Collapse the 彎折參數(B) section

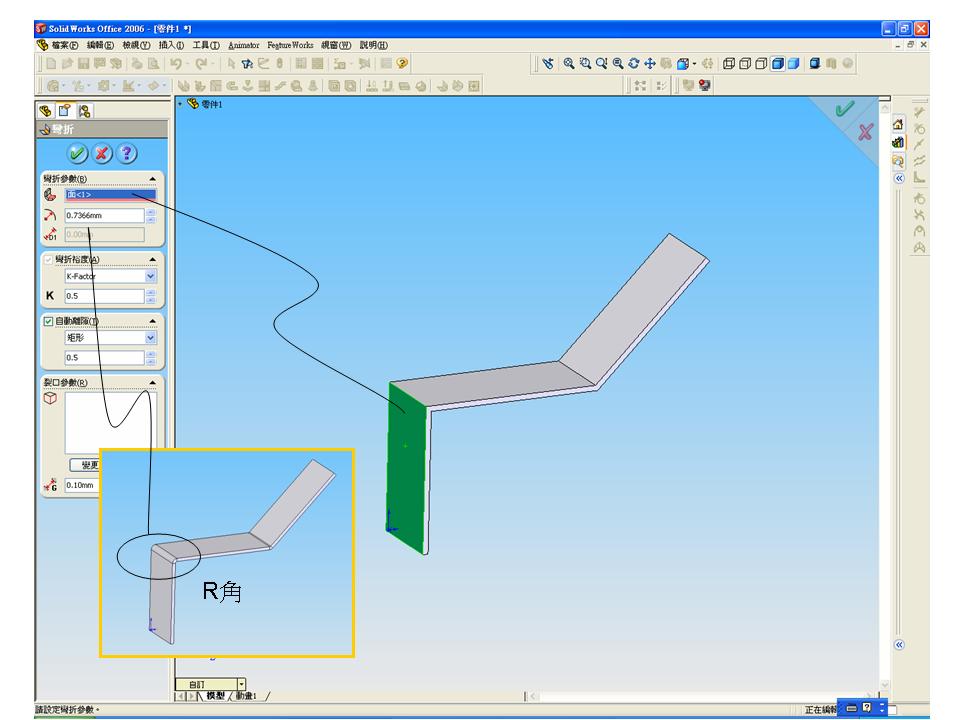[x=152, y=179]
